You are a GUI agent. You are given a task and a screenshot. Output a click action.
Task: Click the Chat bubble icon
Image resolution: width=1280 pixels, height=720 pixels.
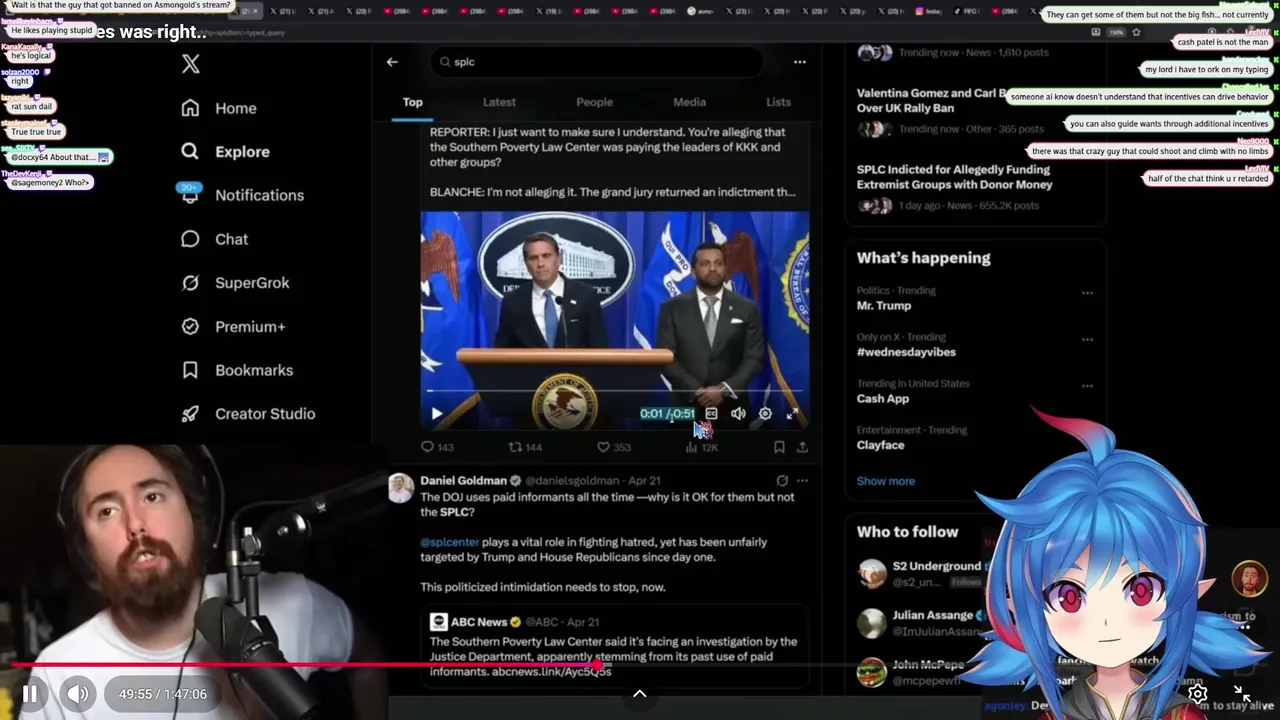point(190,239)
